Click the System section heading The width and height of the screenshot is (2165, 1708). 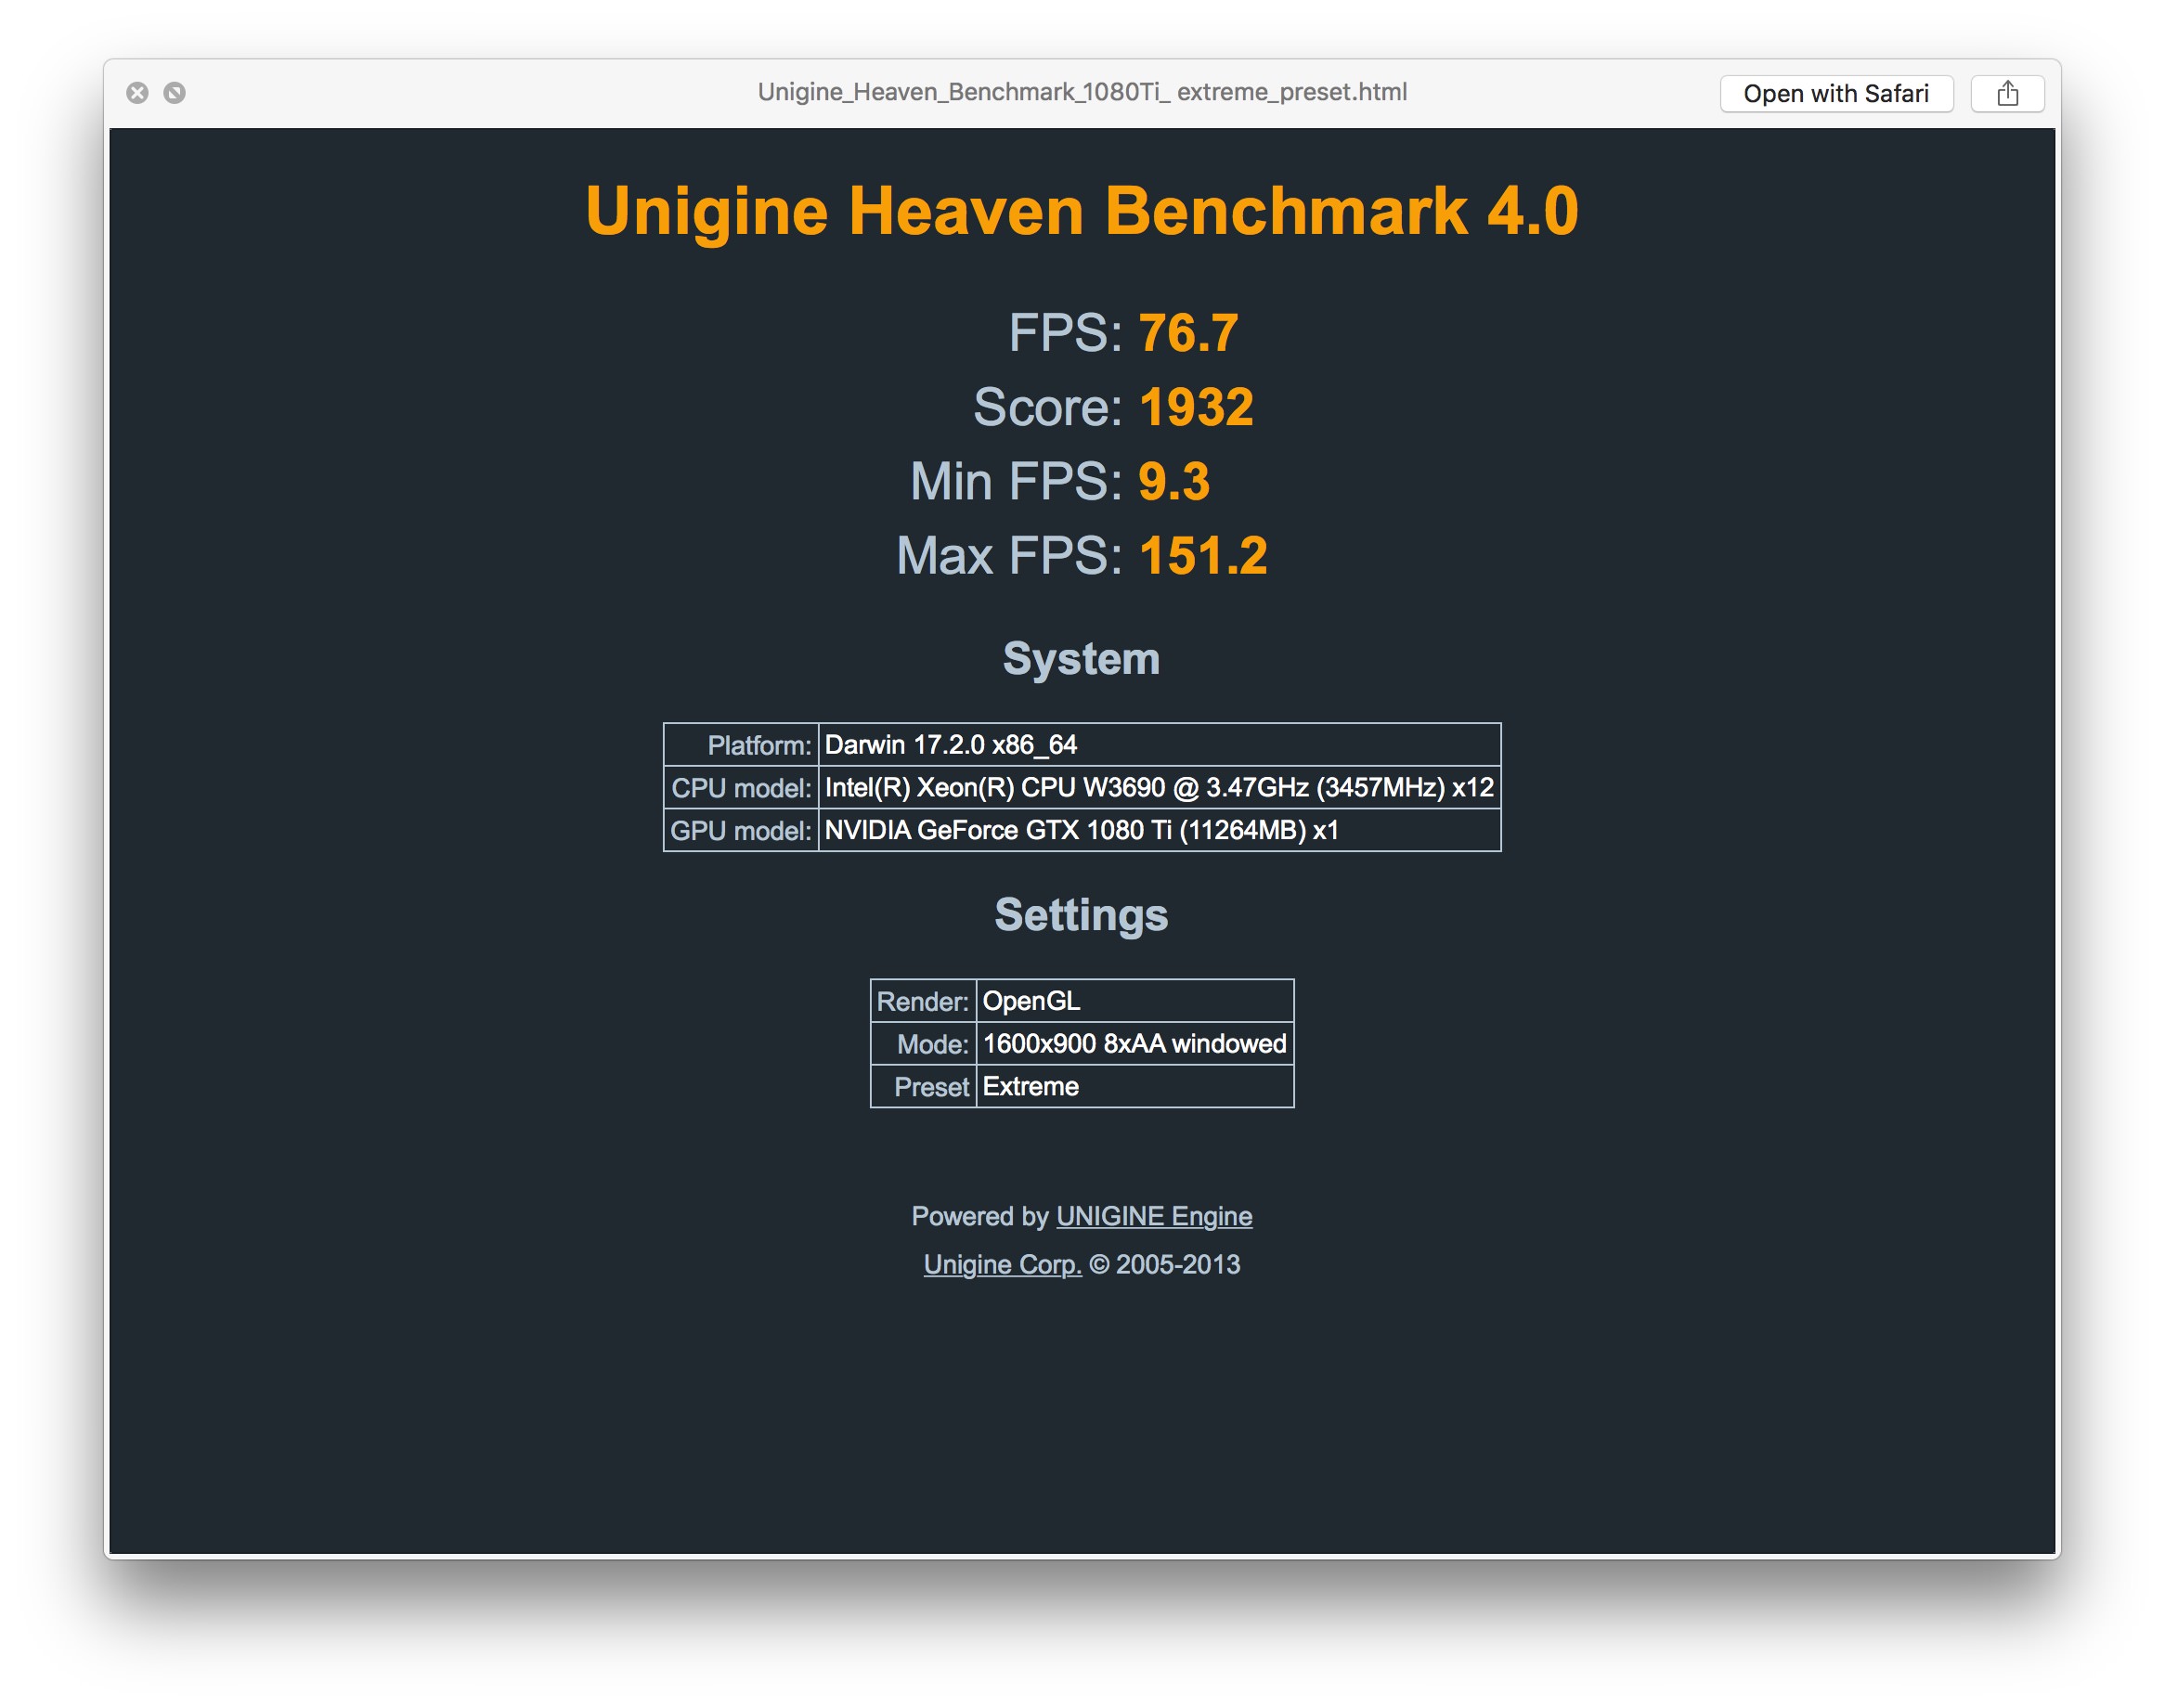click(x=1081, y=659)
